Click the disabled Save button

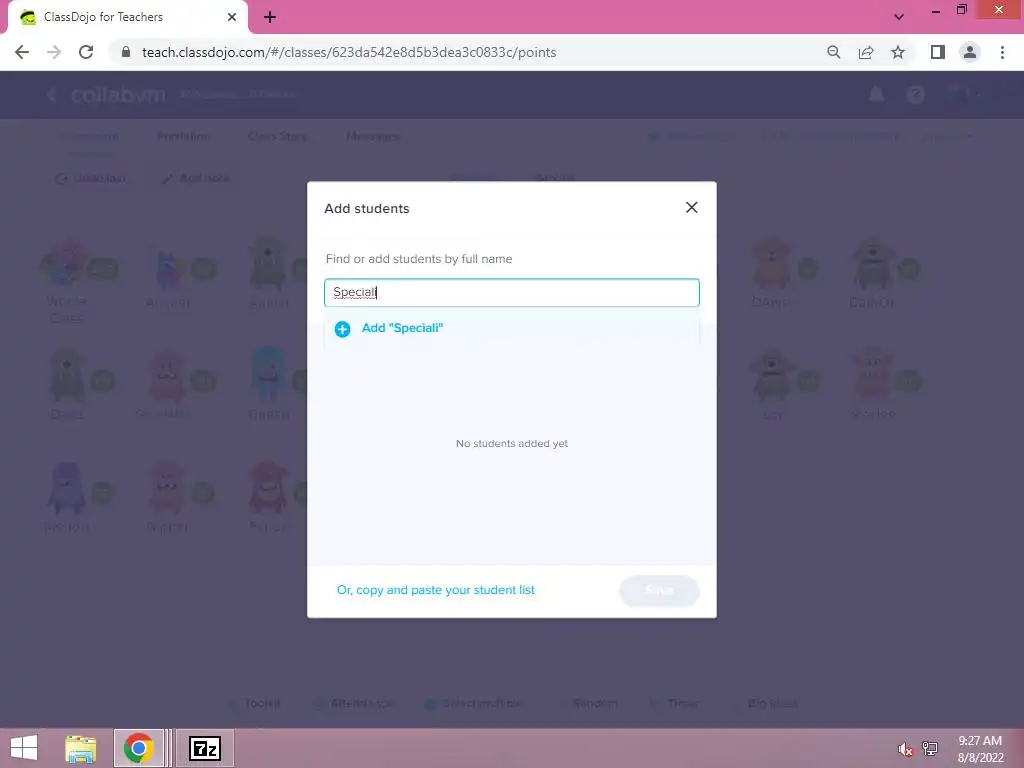point(659,590)
